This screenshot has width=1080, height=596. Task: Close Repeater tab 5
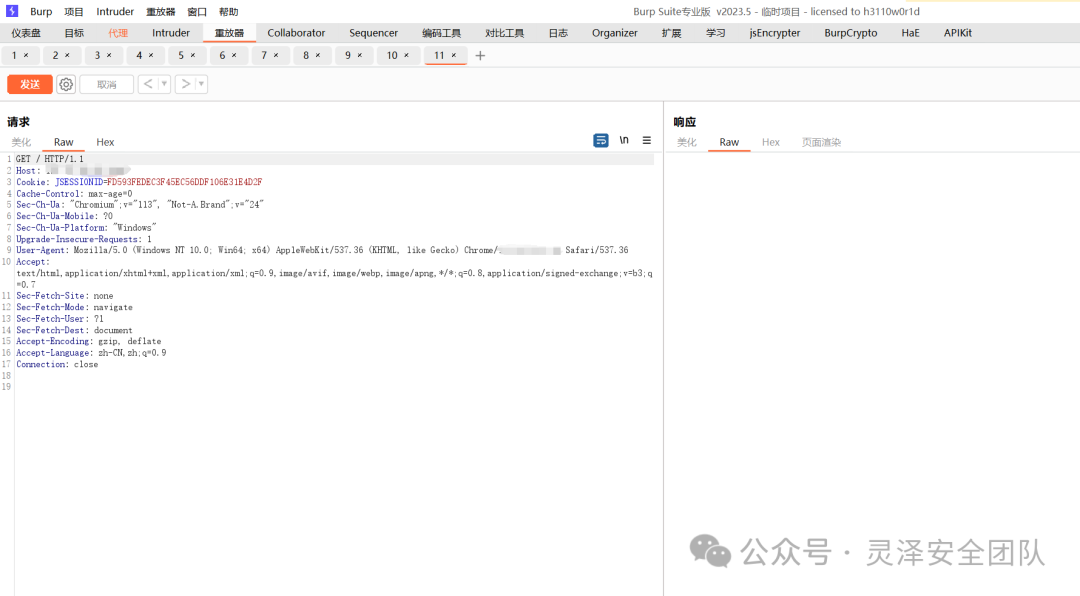click(193, 55)
